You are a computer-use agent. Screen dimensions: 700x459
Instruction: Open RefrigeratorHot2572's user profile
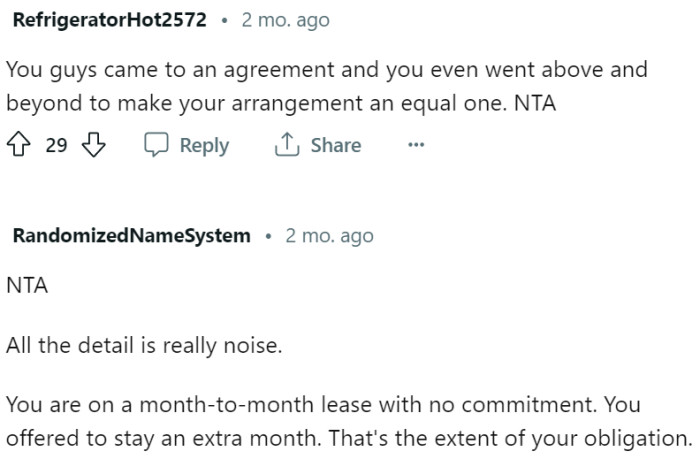coord(109,20)
